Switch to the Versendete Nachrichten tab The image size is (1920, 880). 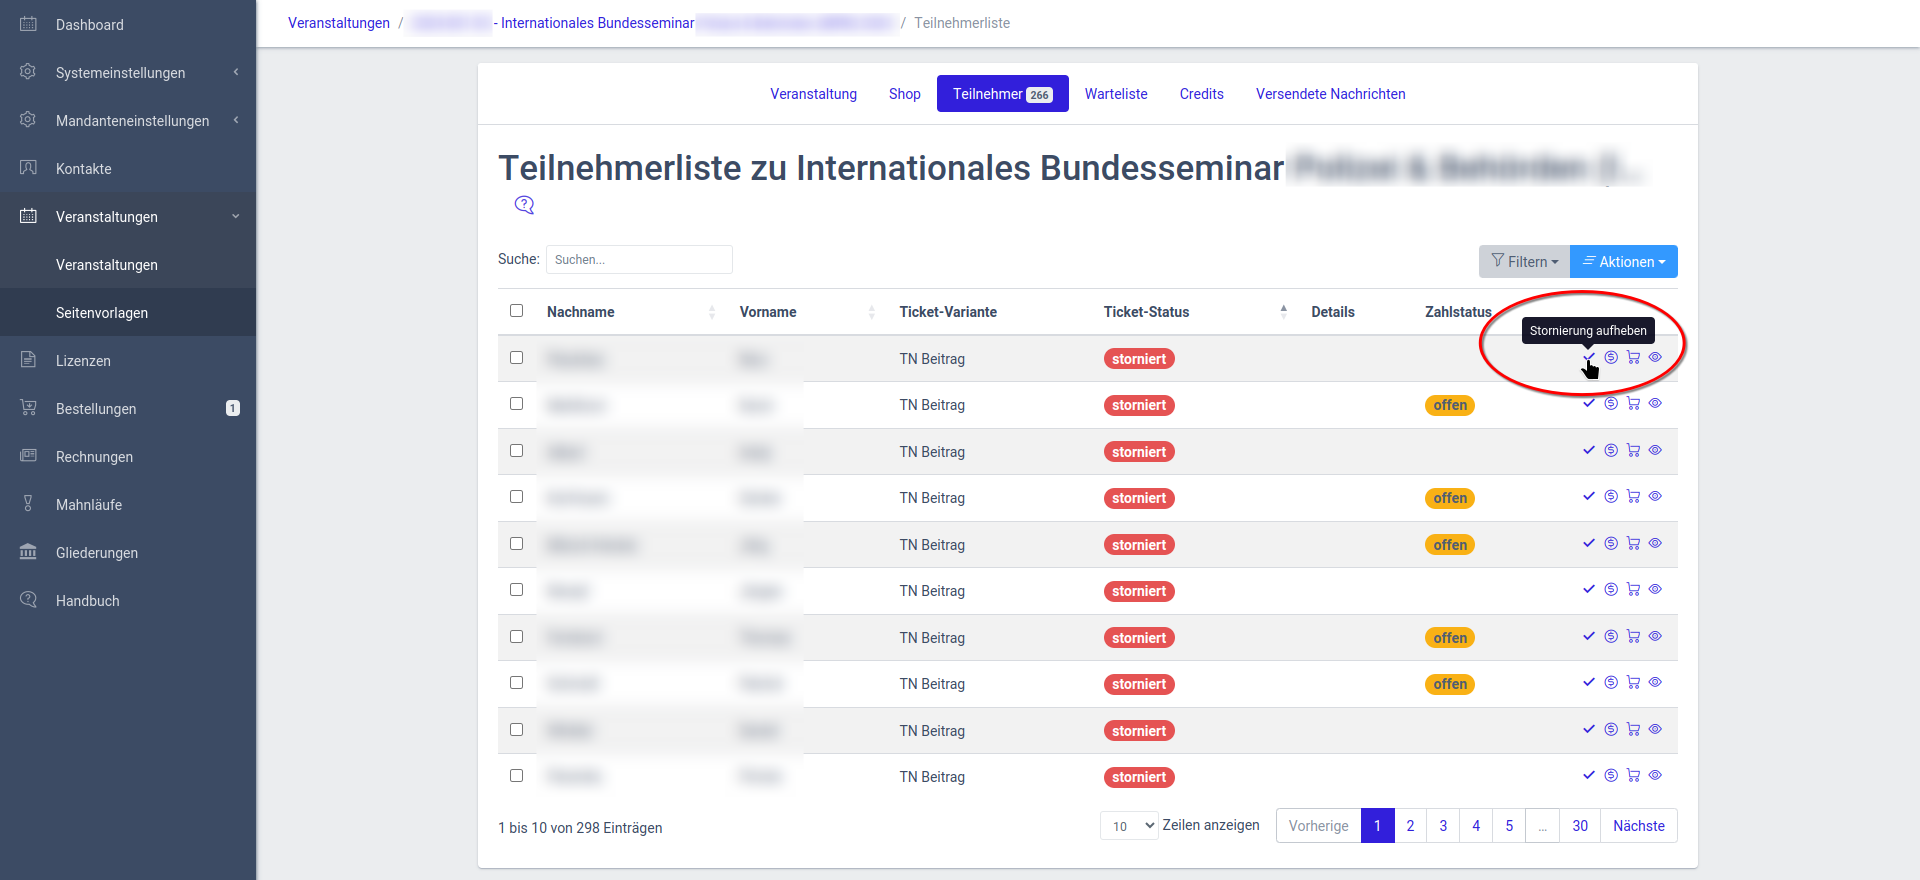(x=1330, y=94)
